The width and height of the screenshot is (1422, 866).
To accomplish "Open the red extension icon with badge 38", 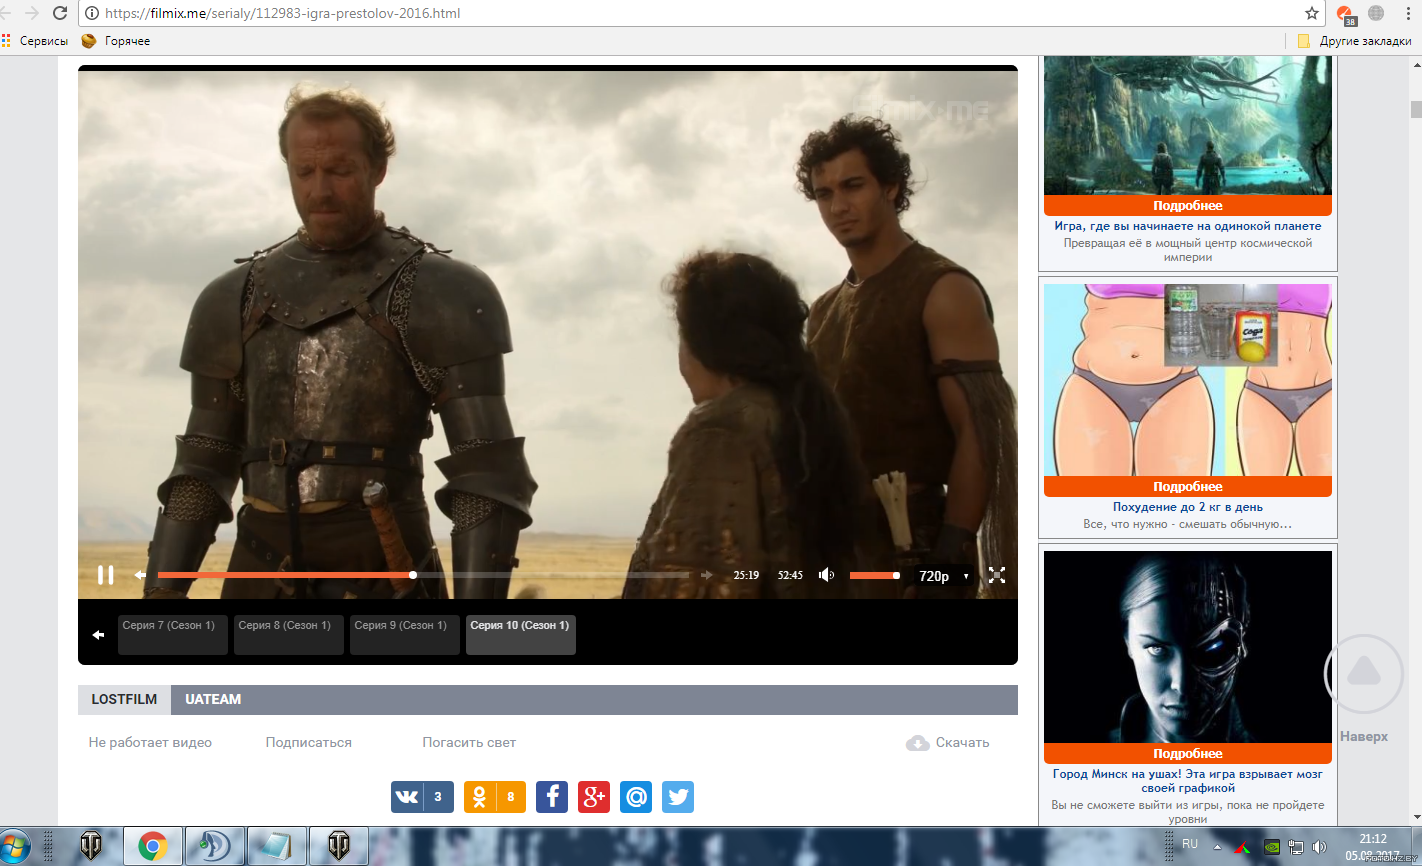I will click(x=1346, y=14).
